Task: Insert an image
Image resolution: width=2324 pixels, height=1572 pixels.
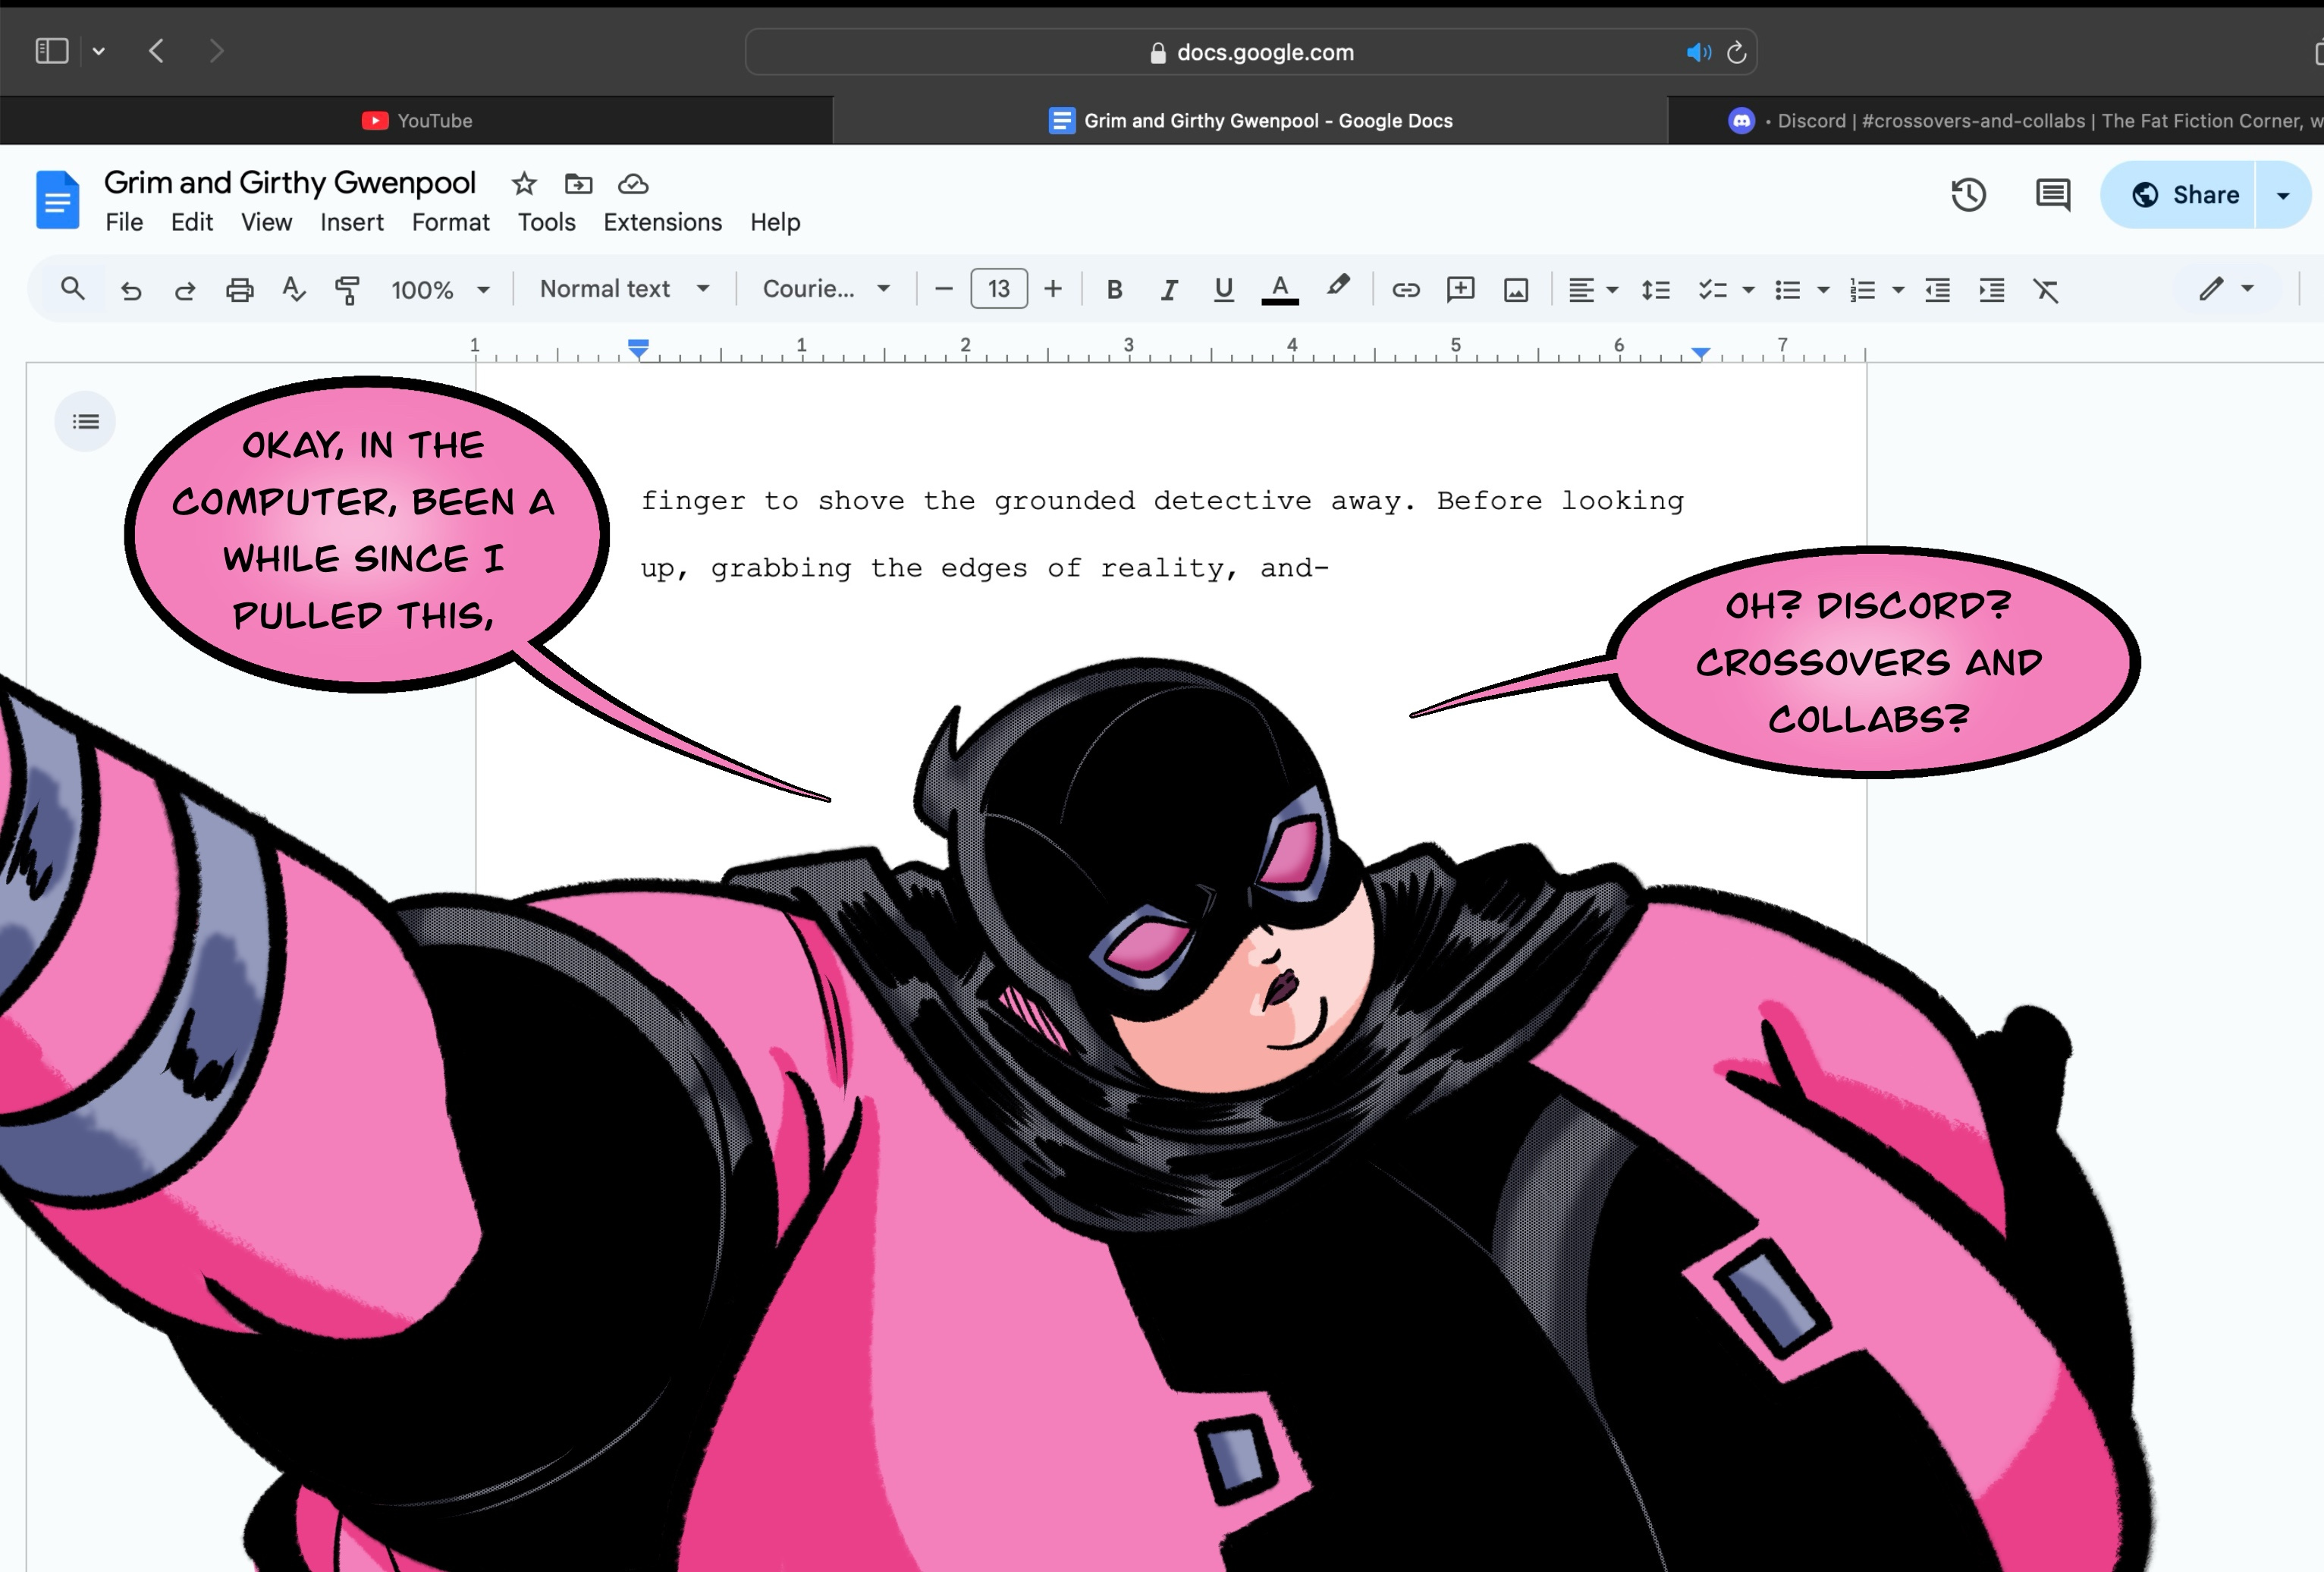Action: click(x=1516, y=290)
